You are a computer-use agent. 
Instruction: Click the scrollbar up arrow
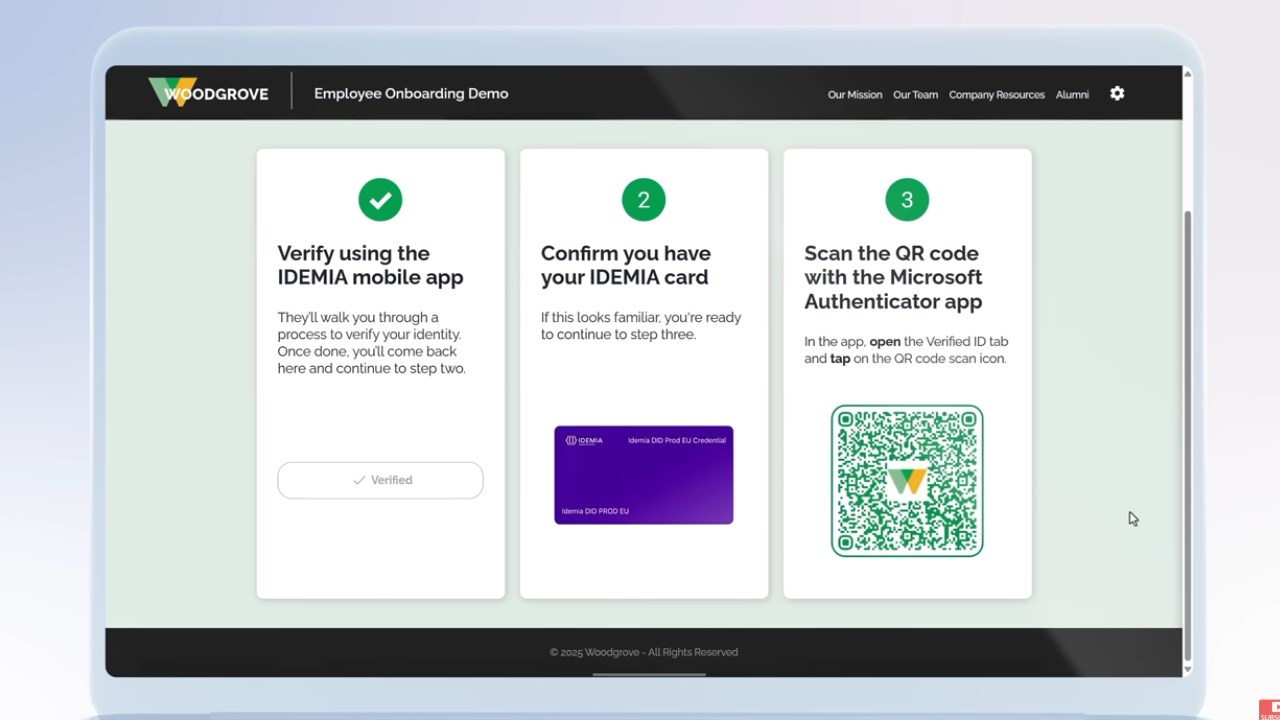[x=1188, y=73]
